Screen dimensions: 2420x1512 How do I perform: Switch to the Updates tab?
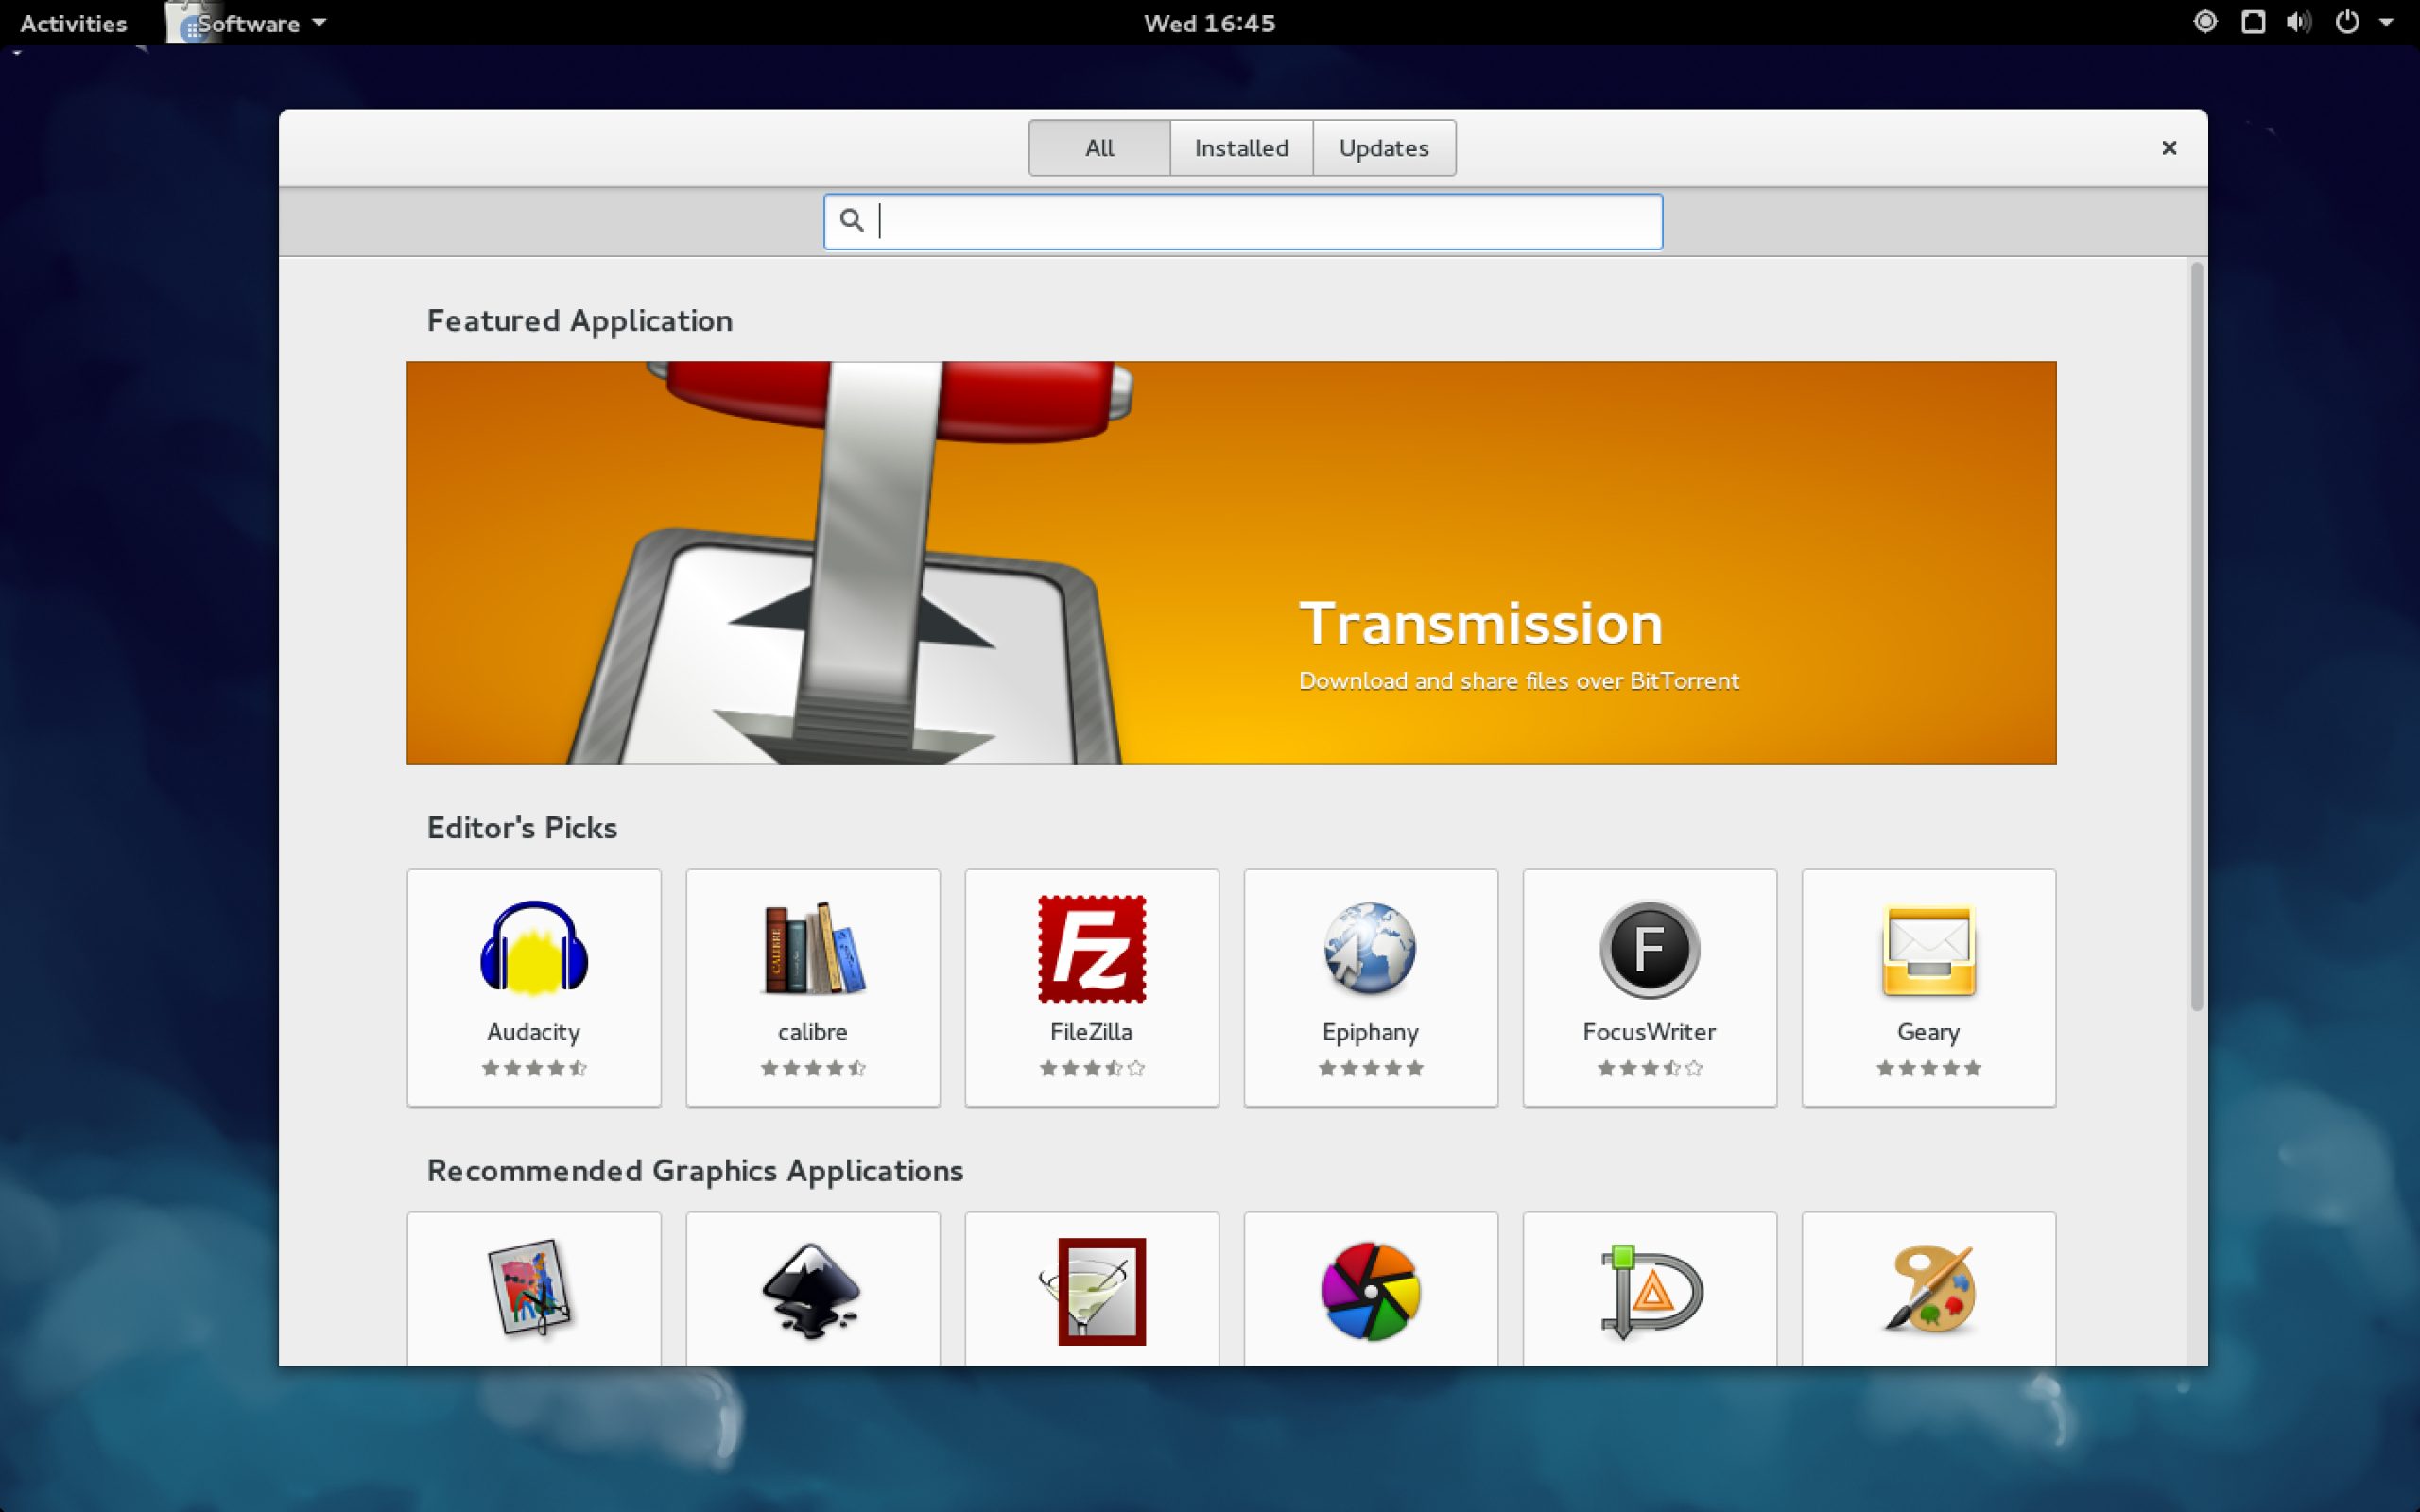click(1383, 147)
